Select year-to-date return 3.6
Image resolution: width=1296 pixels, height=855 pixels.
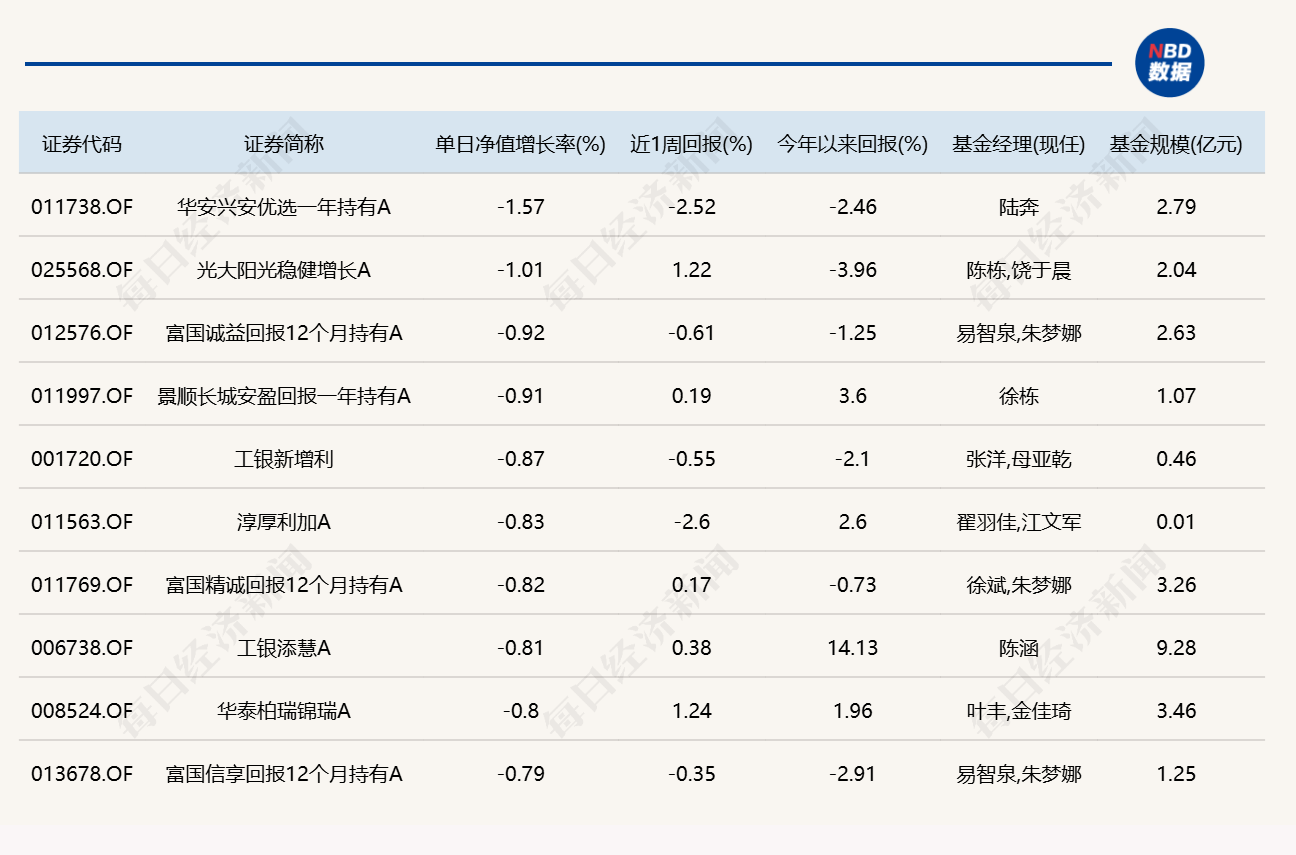(853, 396)
